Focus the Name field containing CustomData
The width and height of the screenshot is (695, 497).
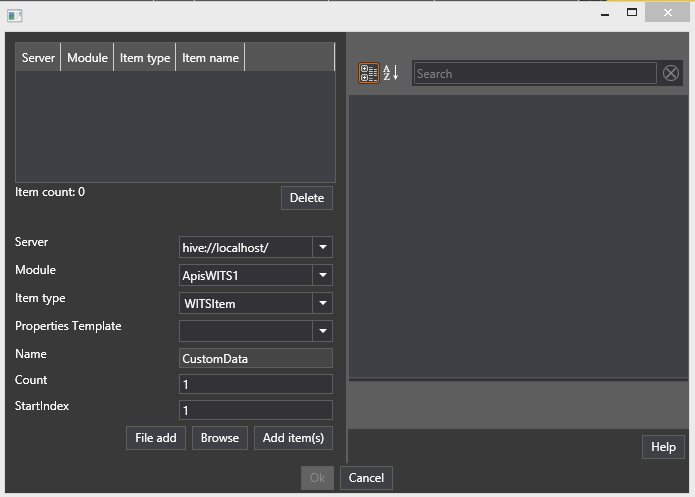[255, 358]
